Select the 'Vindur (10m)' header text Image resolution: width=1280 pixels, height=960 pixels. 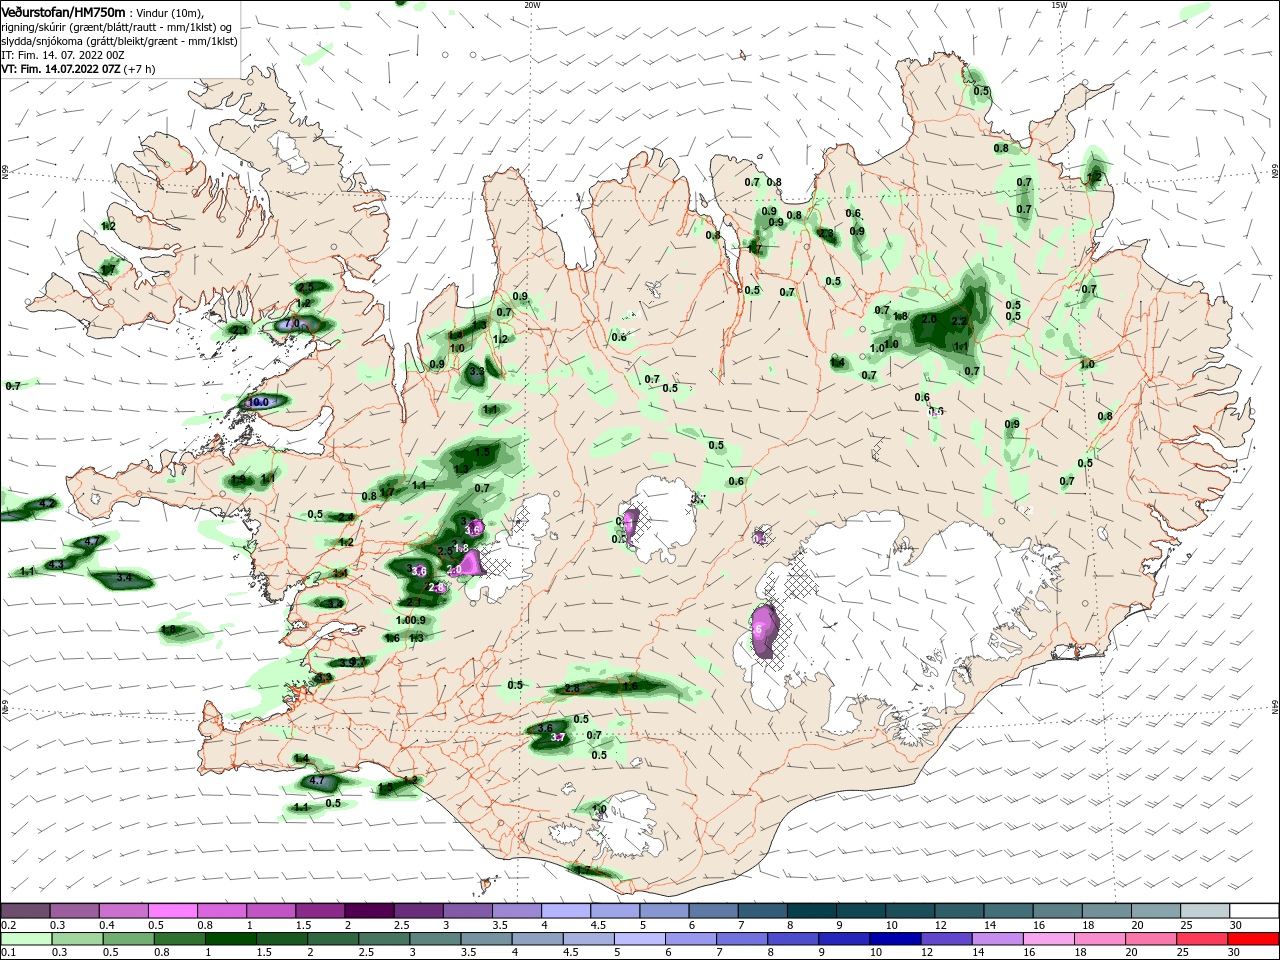[170, 12]
